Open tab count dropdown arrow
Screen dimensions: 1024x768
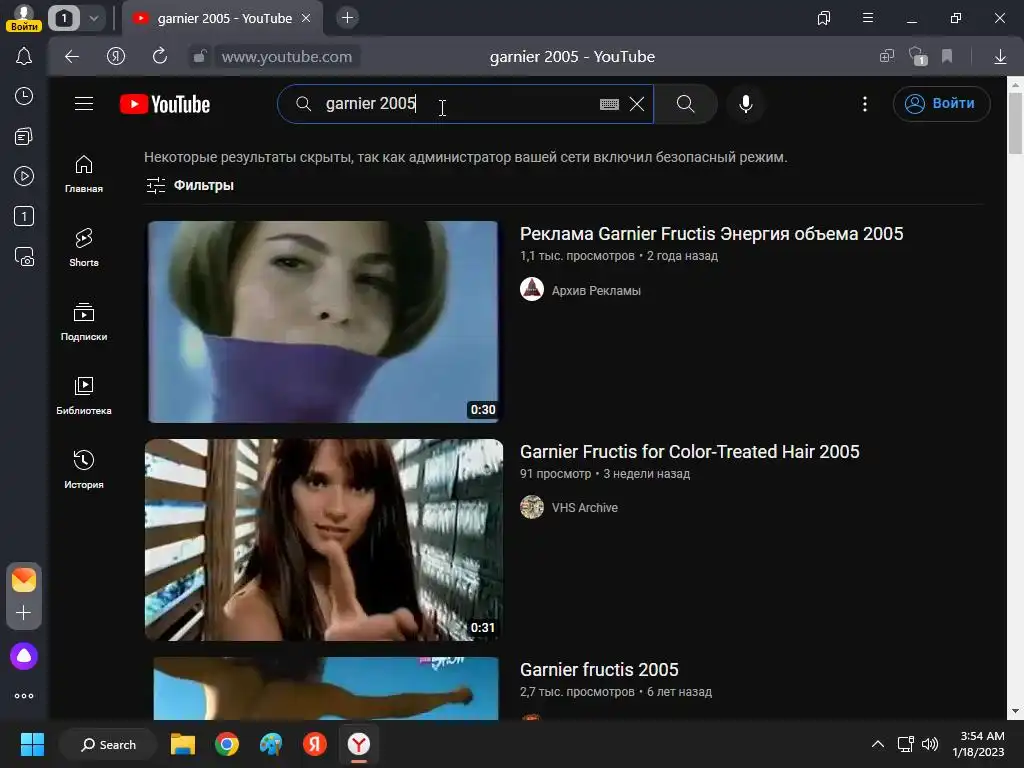tap(93, 18)
